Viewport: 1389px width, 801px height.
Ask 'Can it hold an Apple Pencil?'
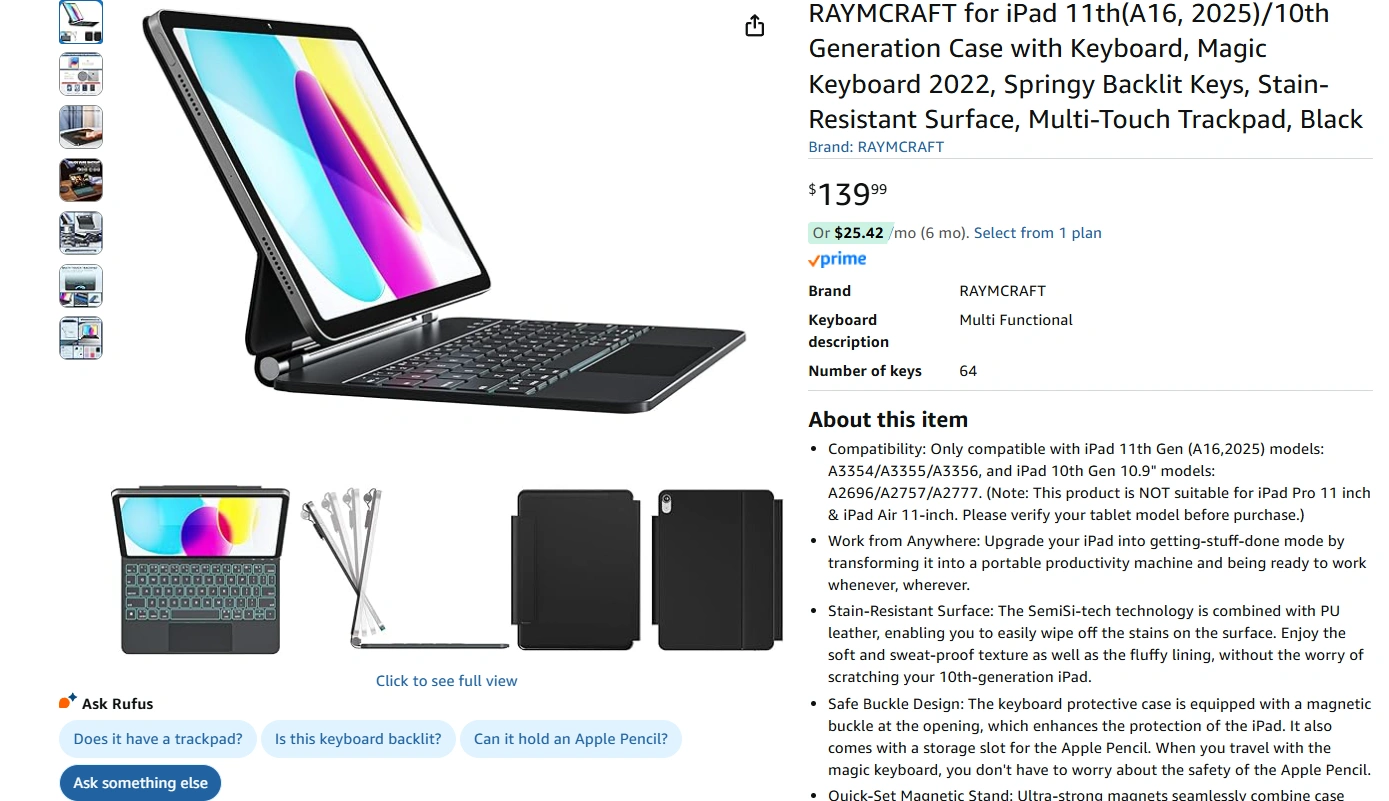coord(571,739)
